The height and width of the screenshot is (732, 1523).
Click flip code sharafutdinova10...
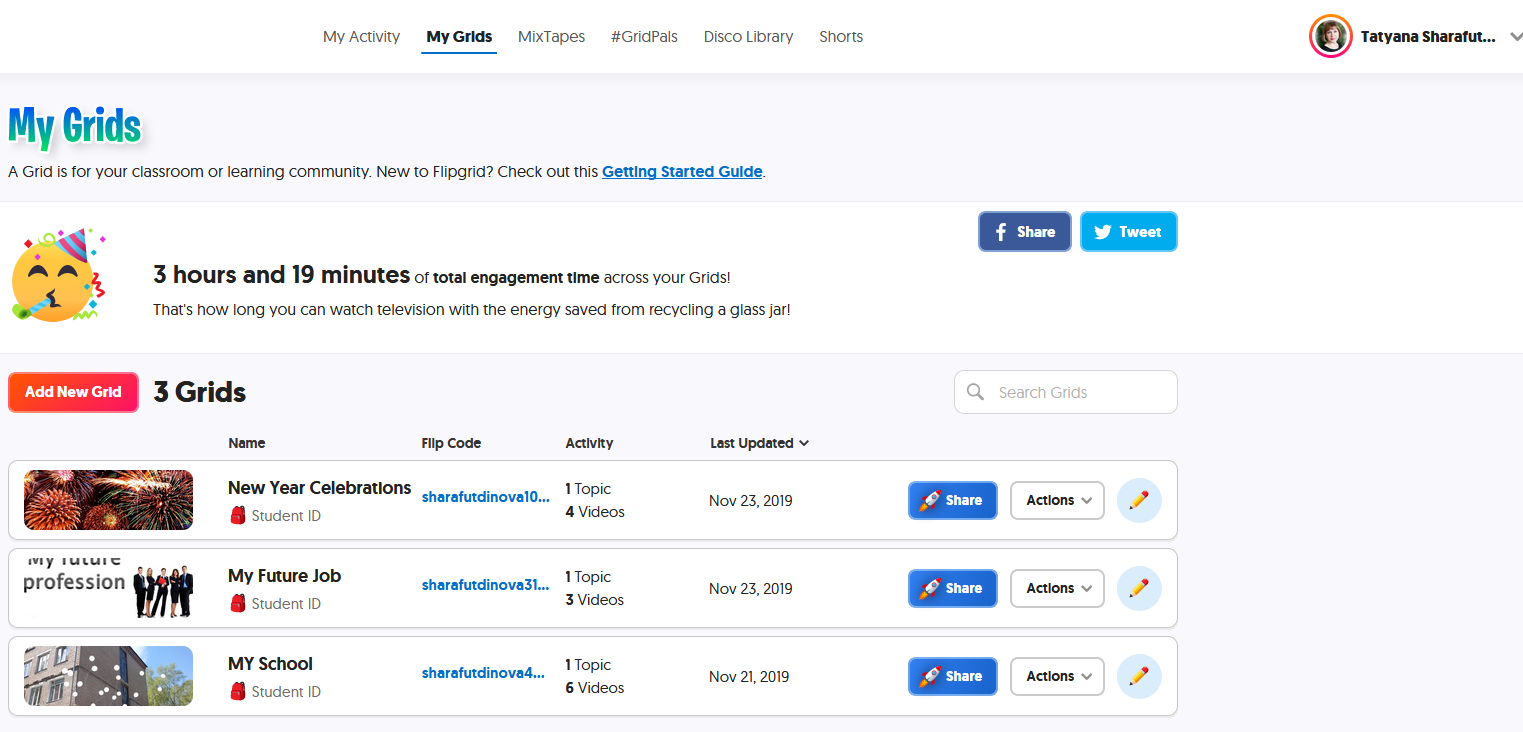[x=486, y=497]
